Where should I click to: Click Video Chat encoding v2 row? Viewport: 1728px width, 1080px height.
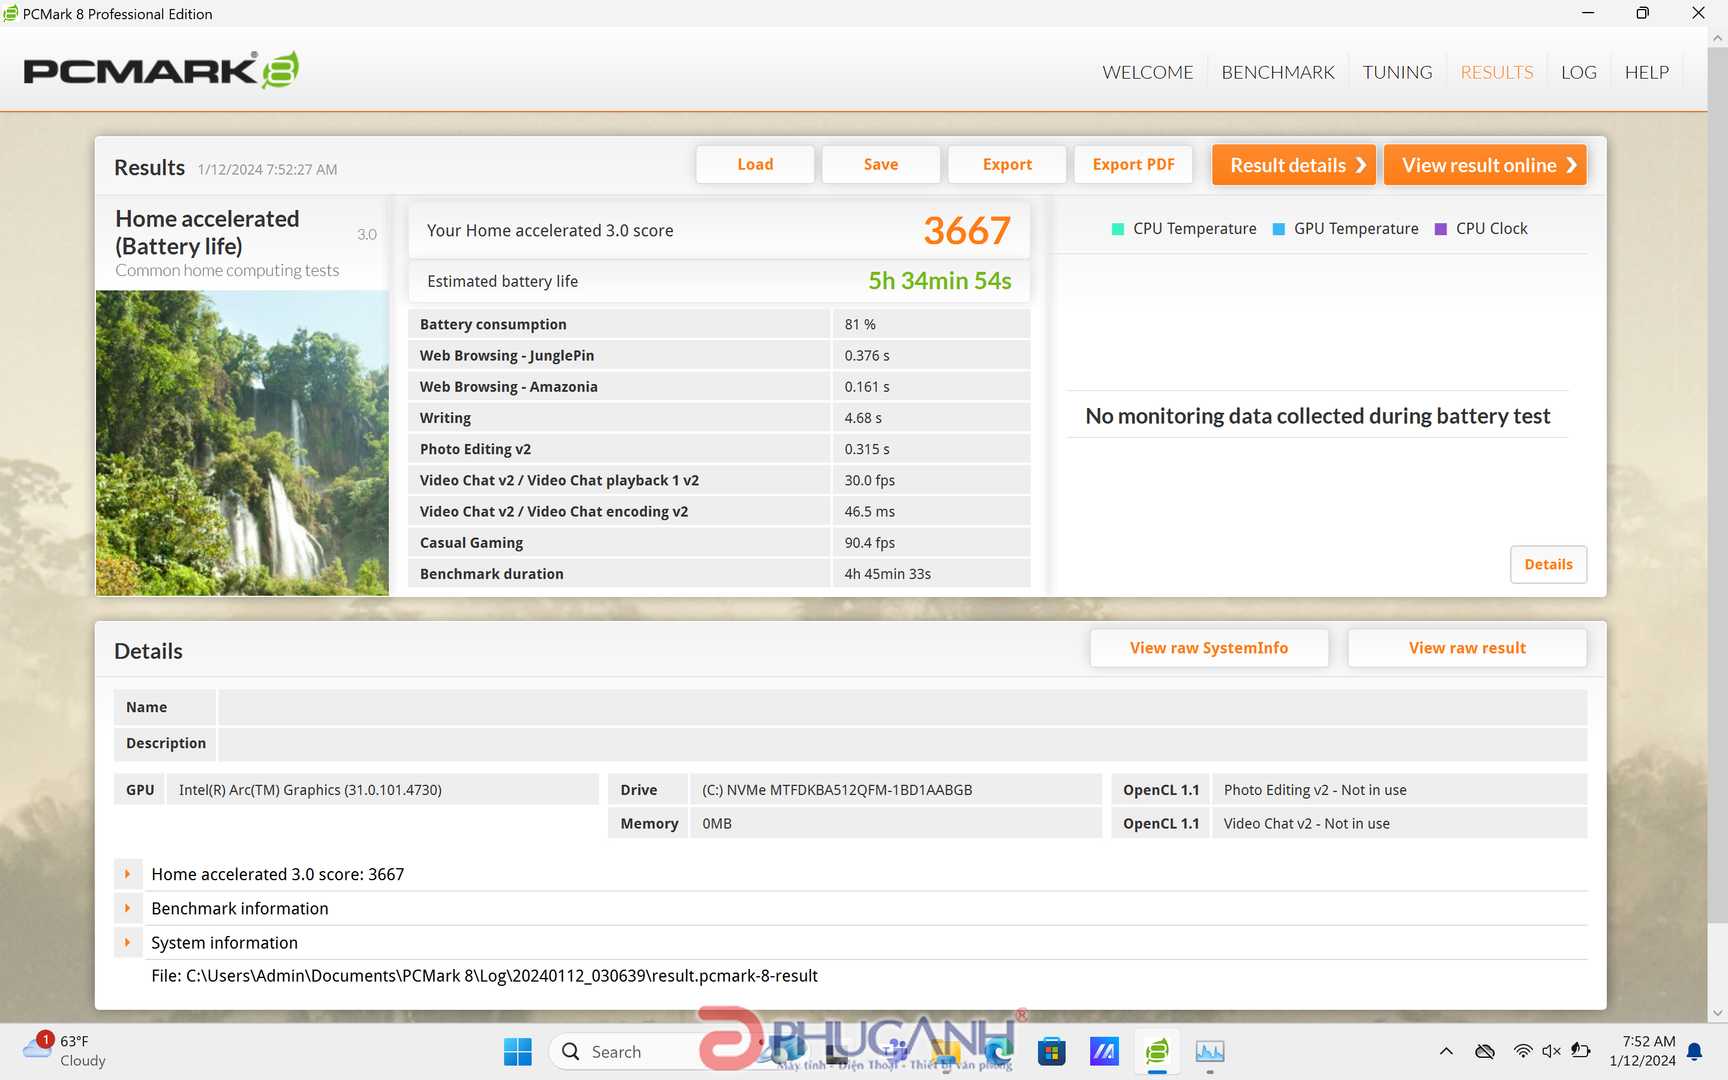tap(719, 511)
